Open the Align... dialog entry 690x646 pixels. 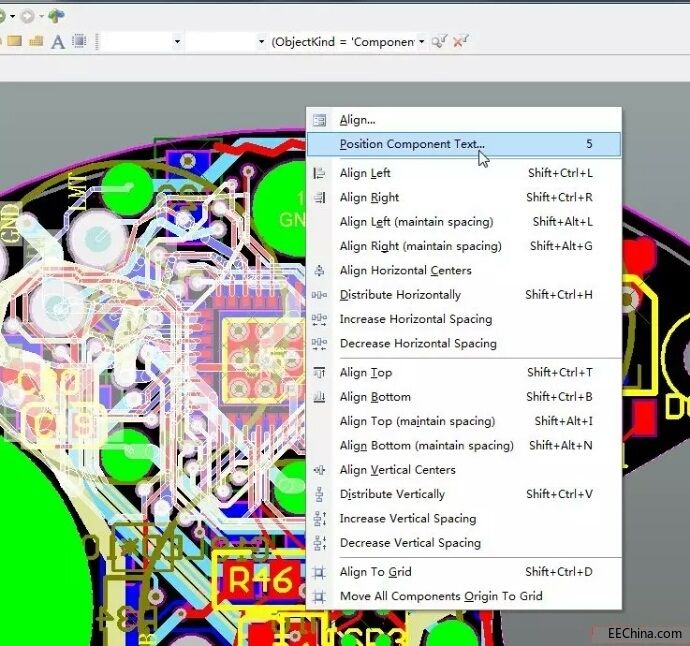click(357, 120)
